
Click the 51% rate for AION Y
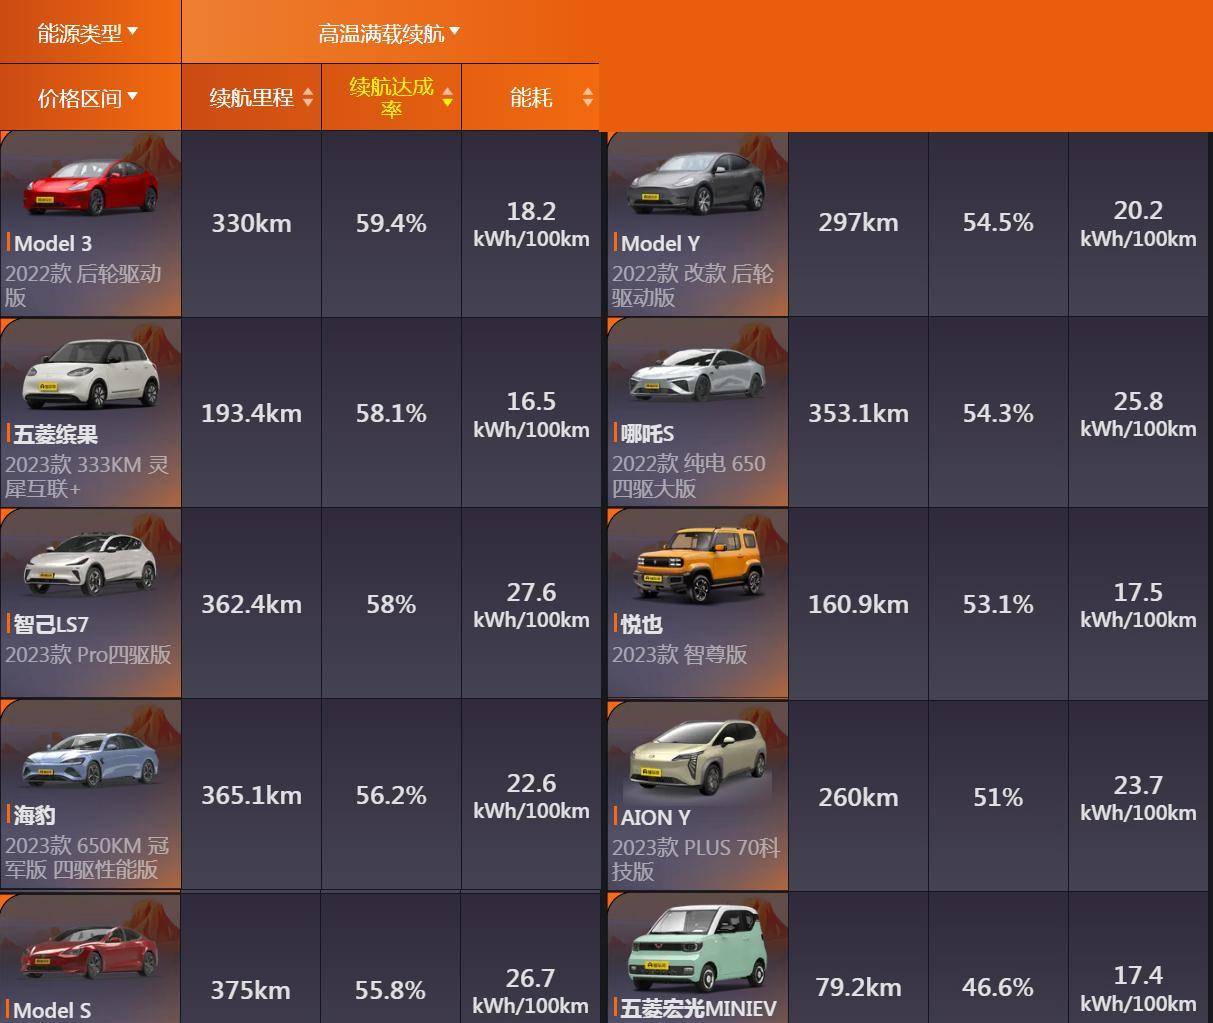point(998,796)
